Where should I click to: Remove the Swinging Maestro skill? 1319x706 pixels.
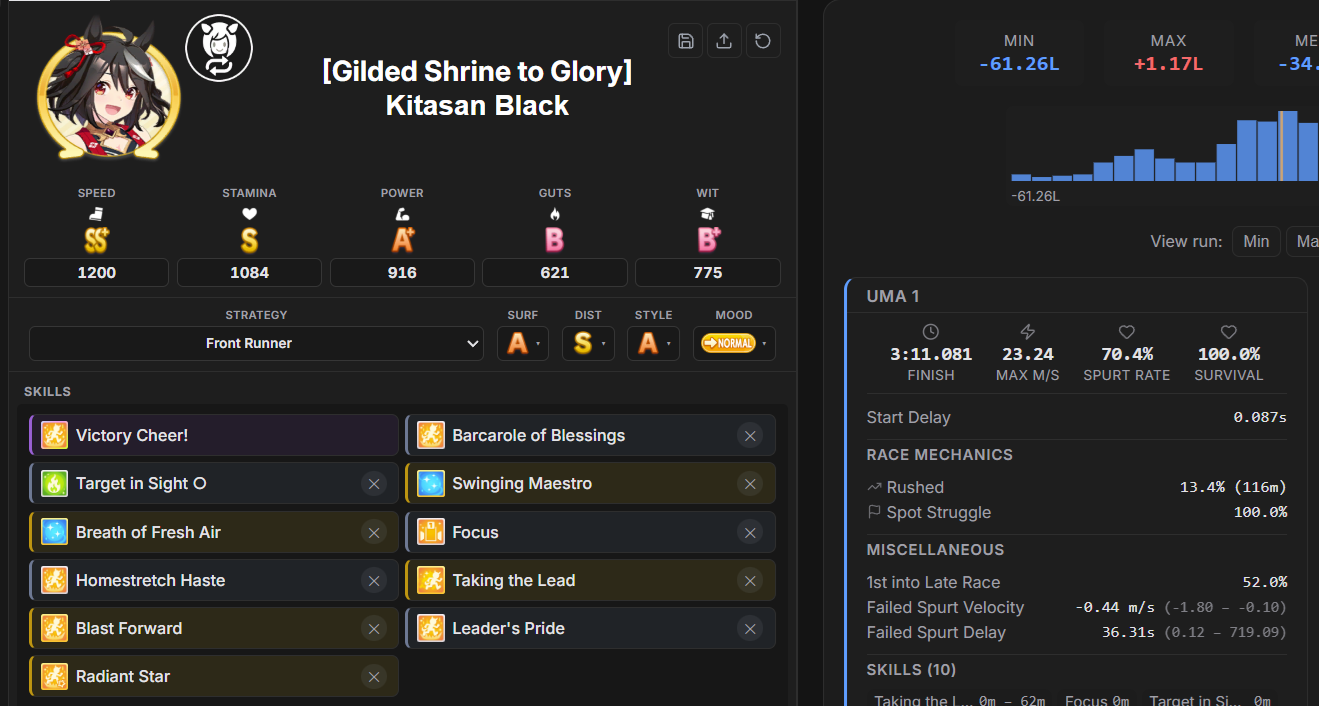tap(750, 484)
